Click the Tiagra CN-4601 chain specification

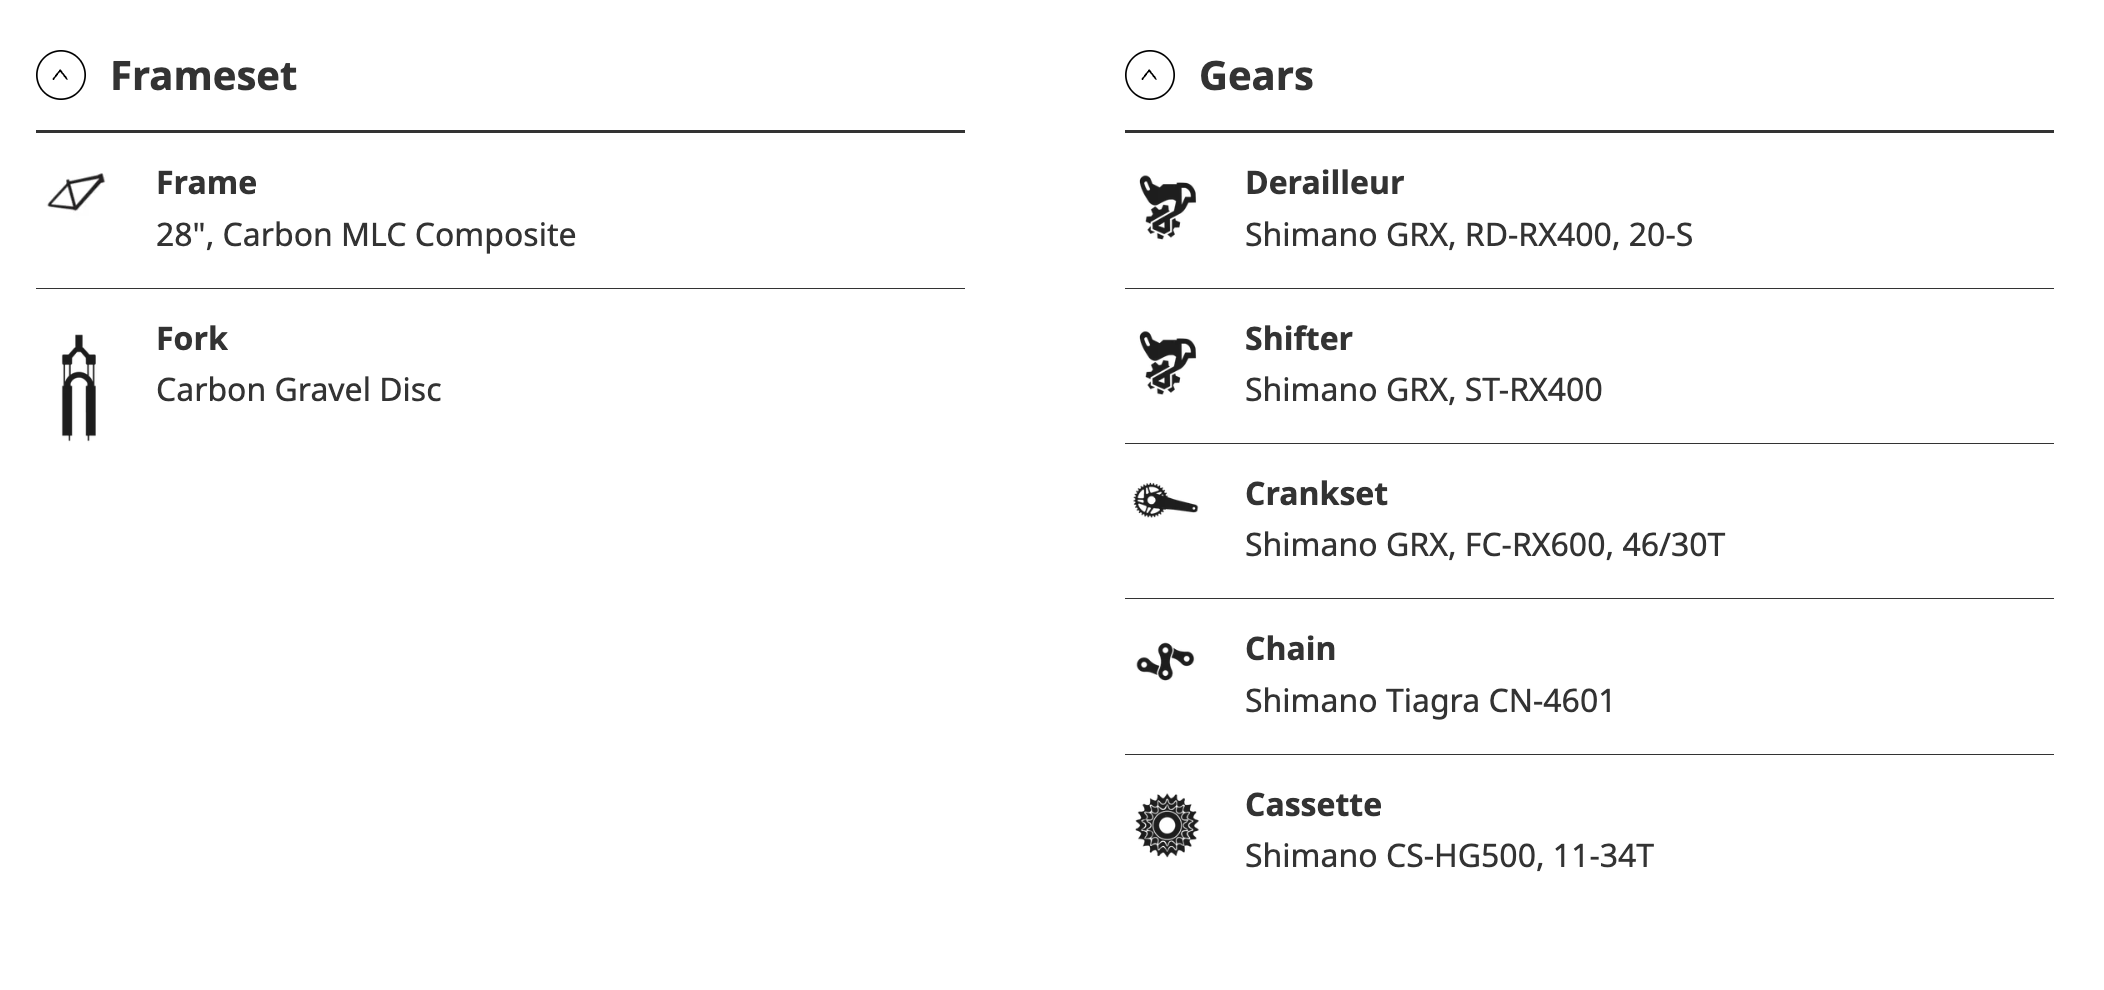pos(1429,701)
